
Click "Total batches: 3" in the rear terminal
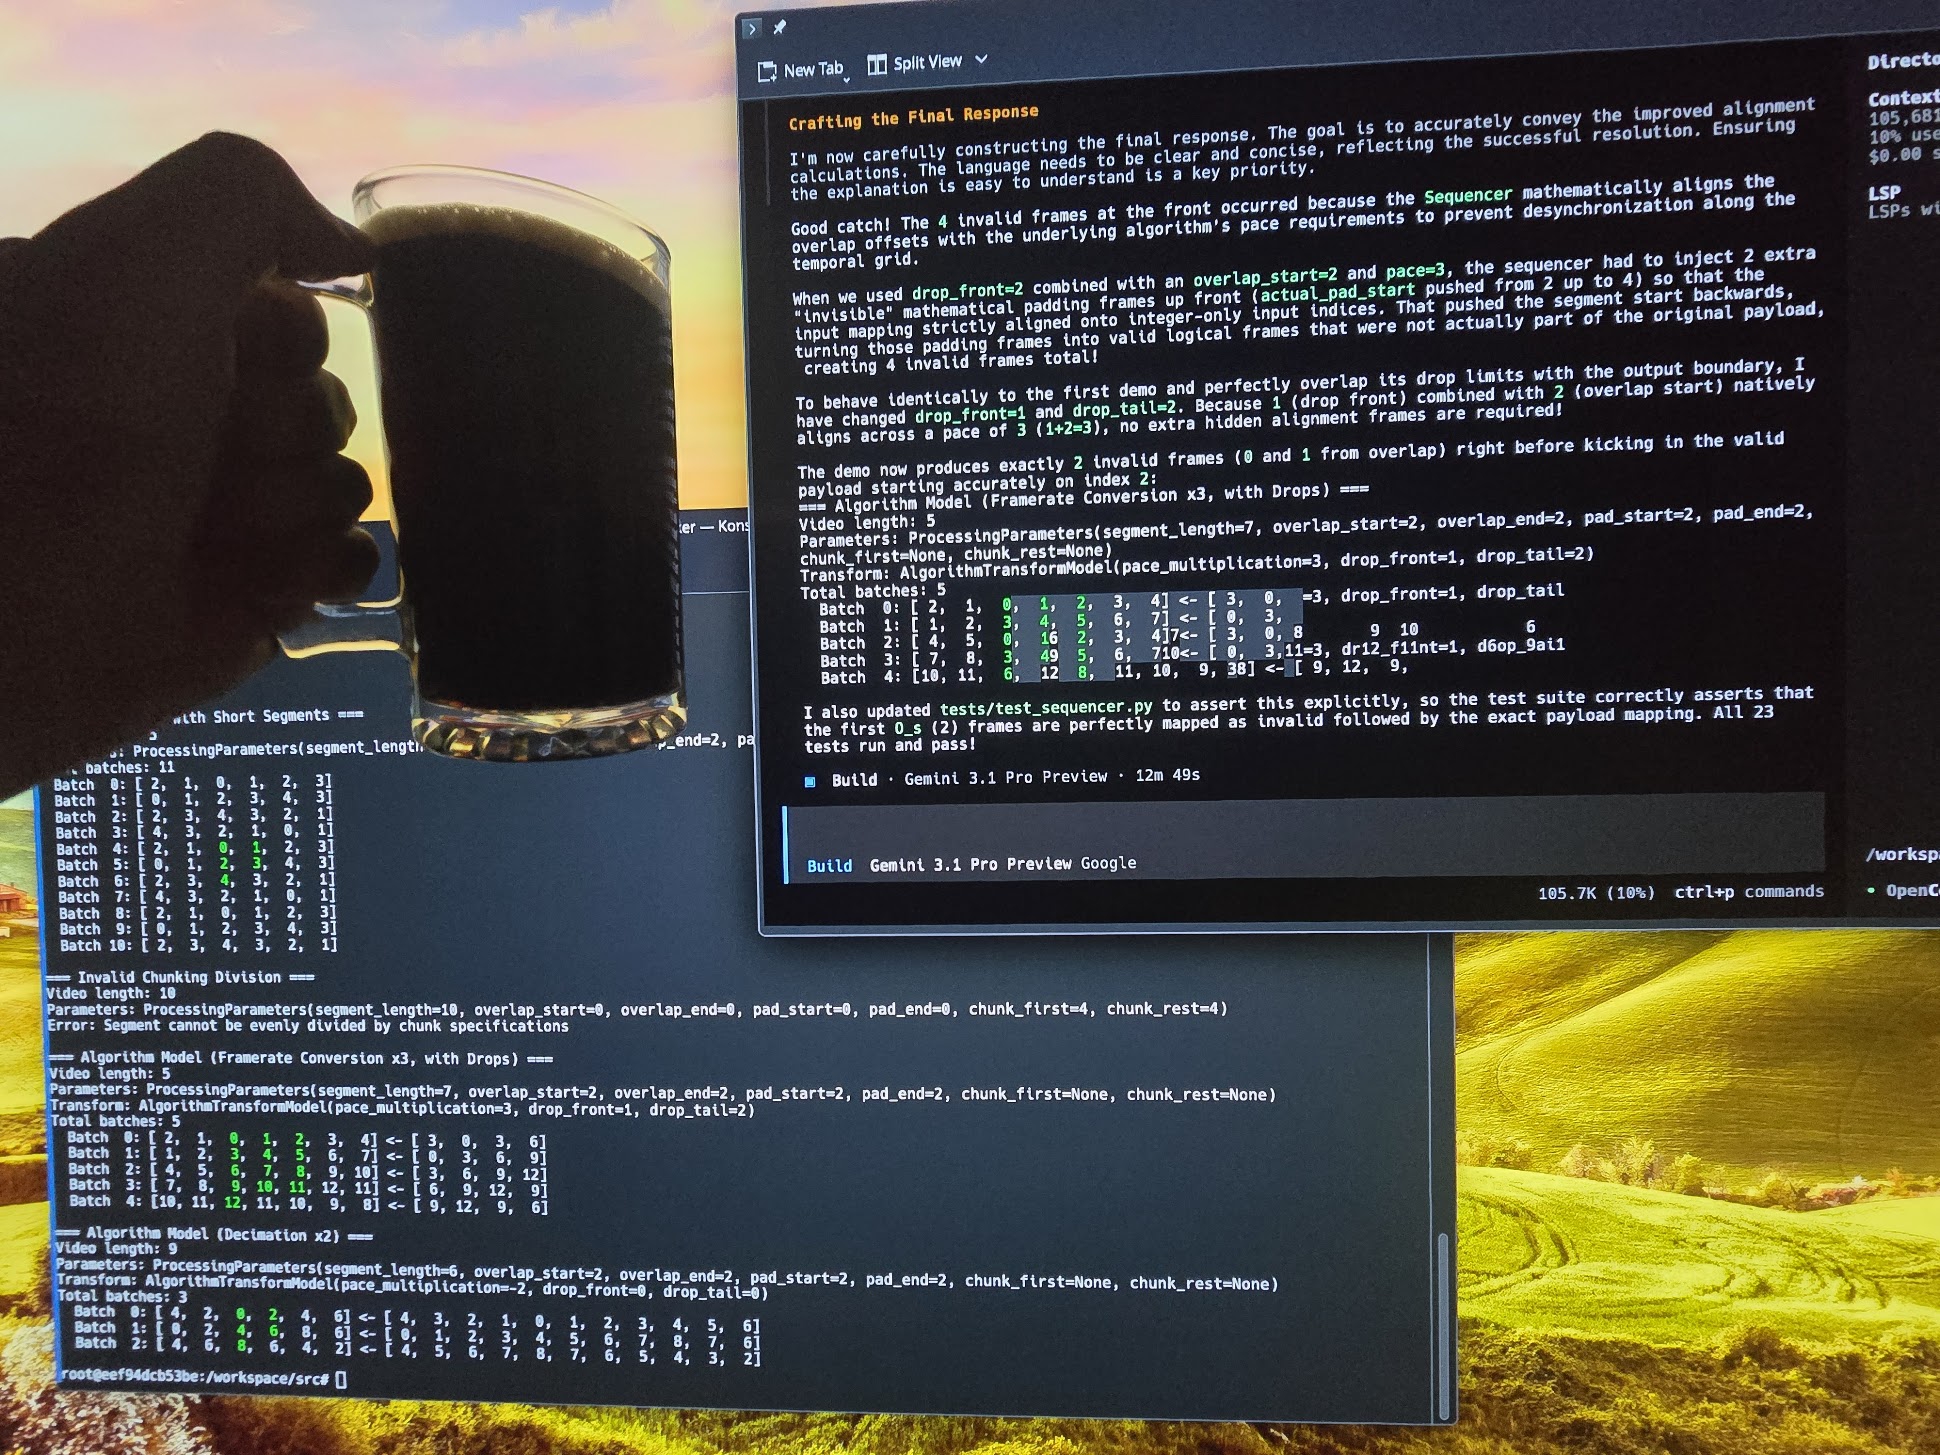[122, 1296]
